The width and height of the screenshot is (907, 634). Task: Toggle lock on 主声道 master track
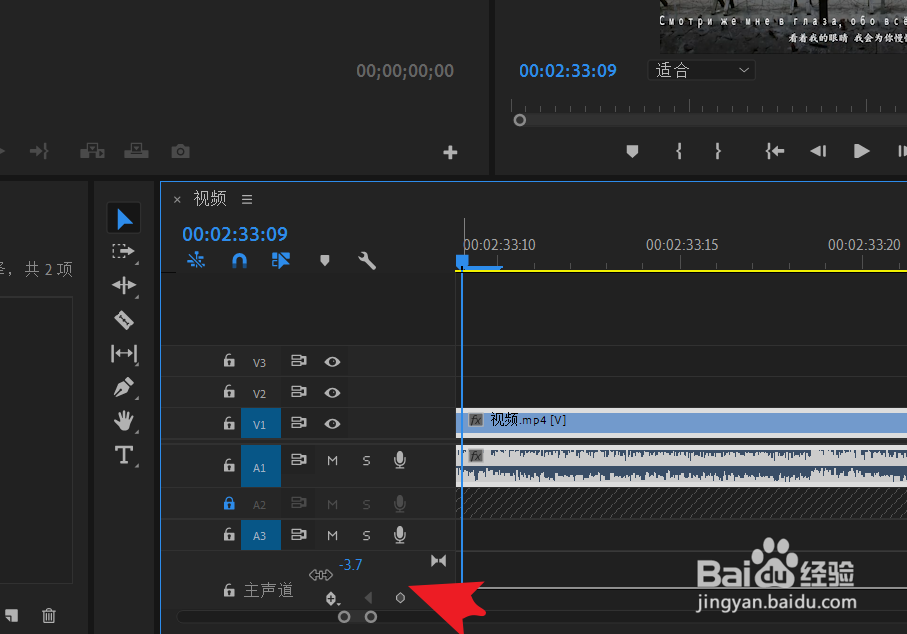[x=229, y=590]
